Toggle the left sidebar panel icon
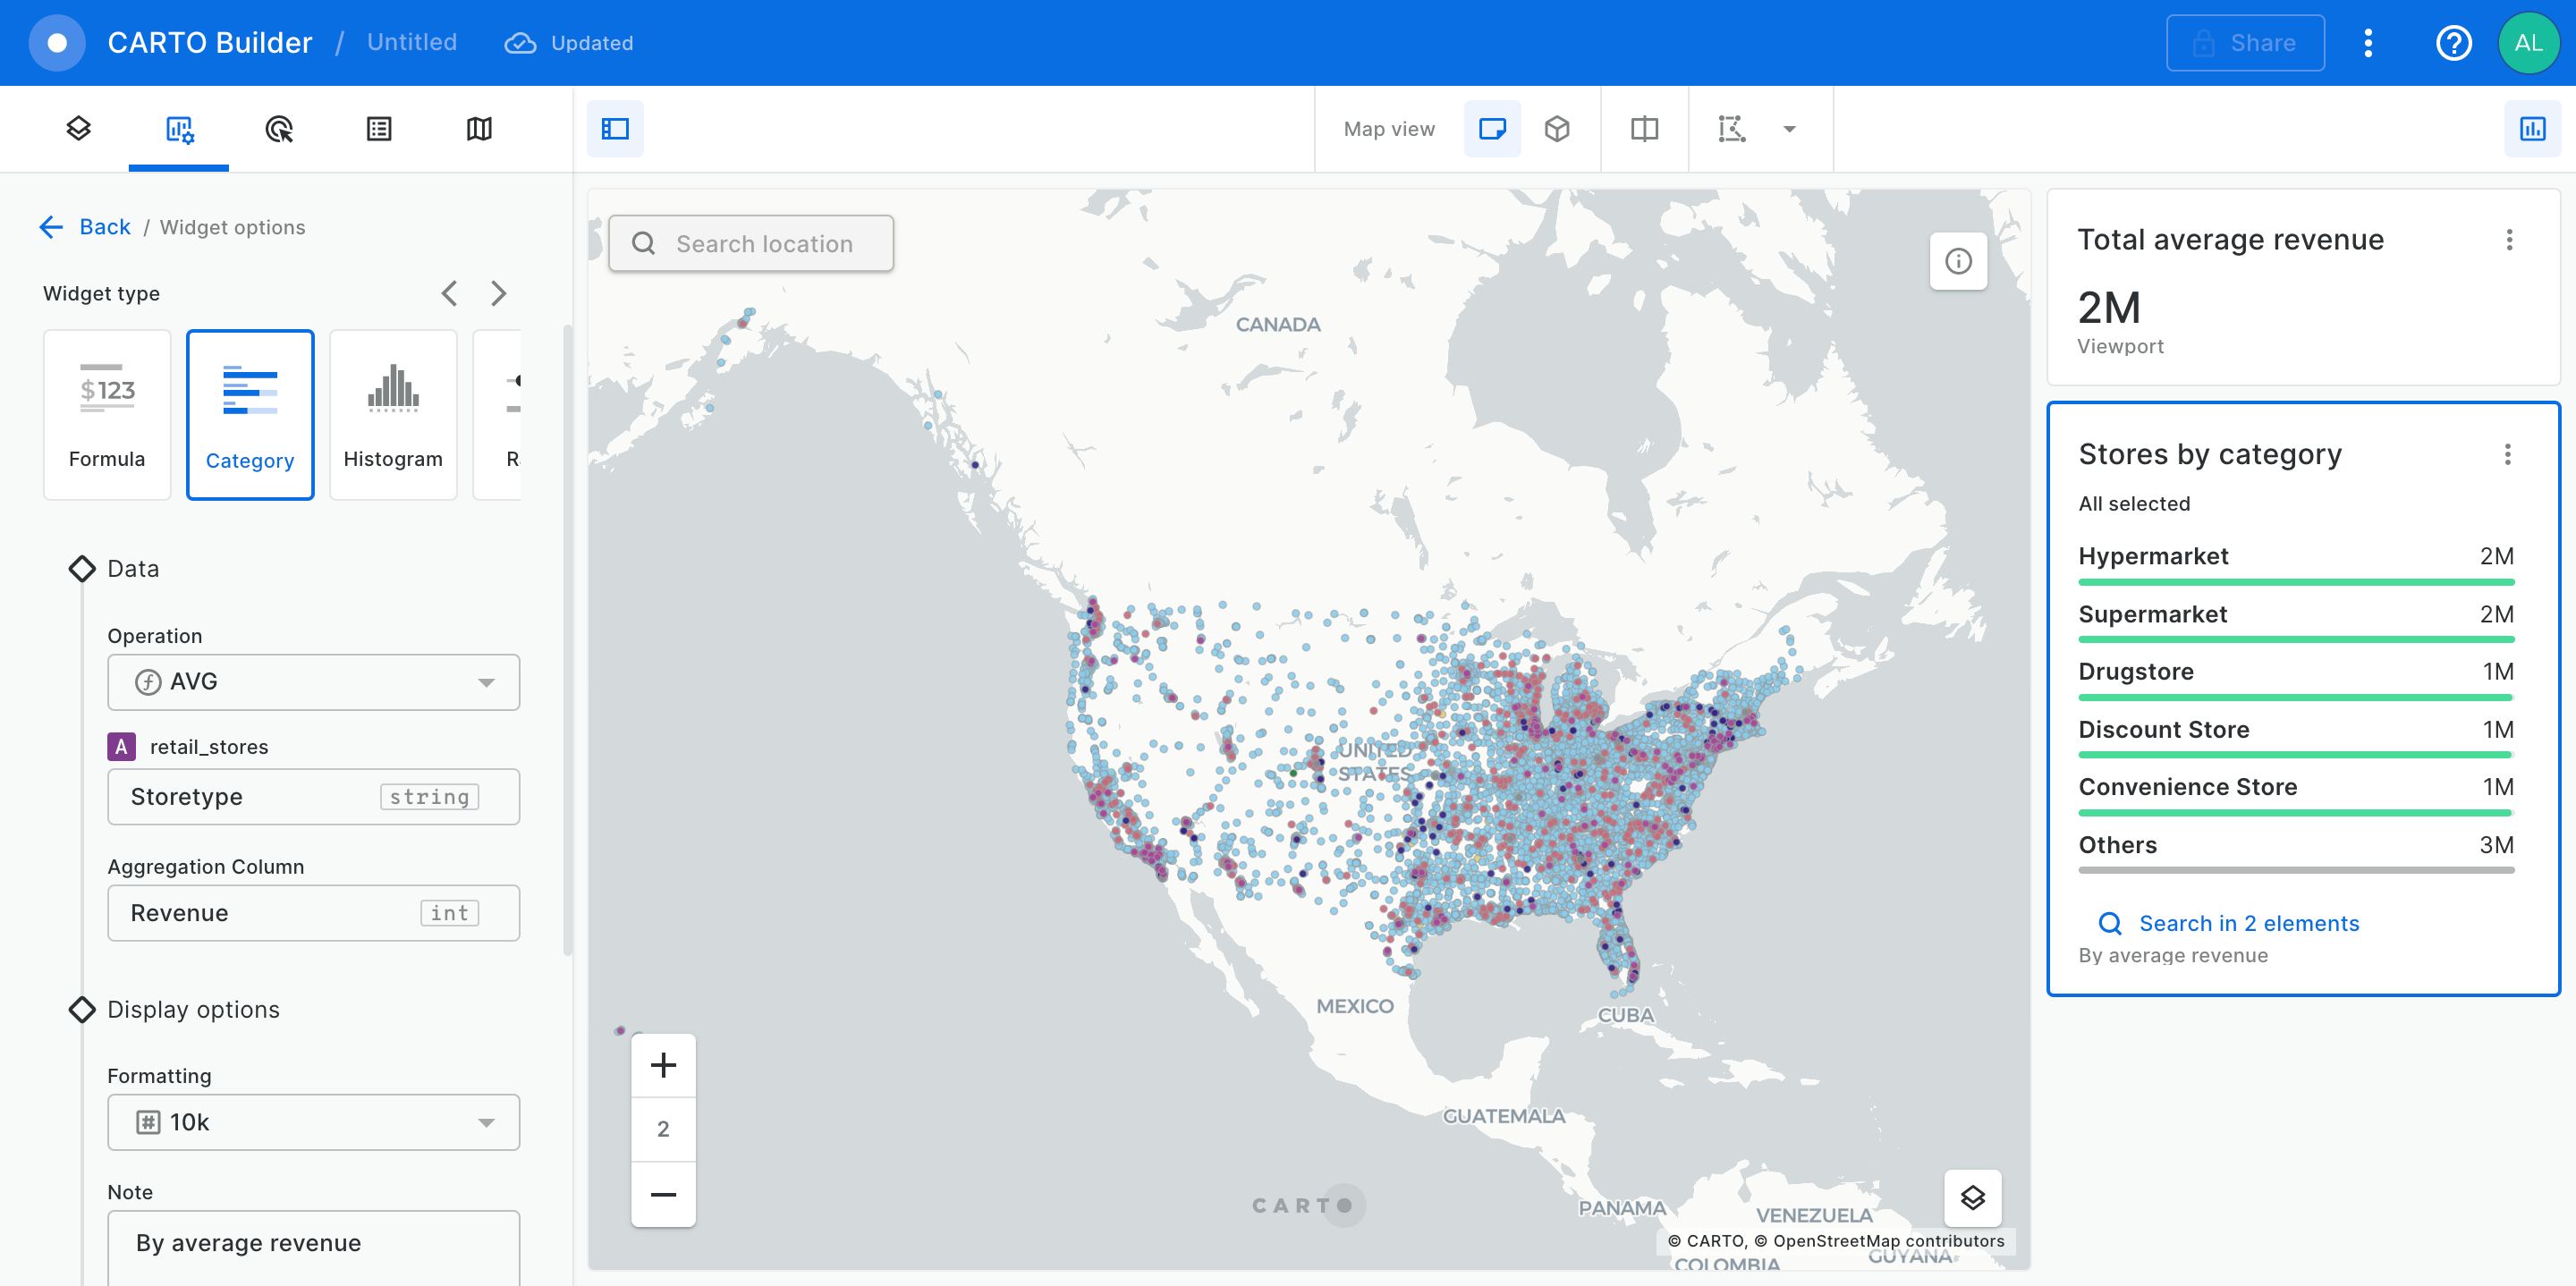This screenshot has height=1286, width=2576. pyautogui.click(x=615, y=129)
